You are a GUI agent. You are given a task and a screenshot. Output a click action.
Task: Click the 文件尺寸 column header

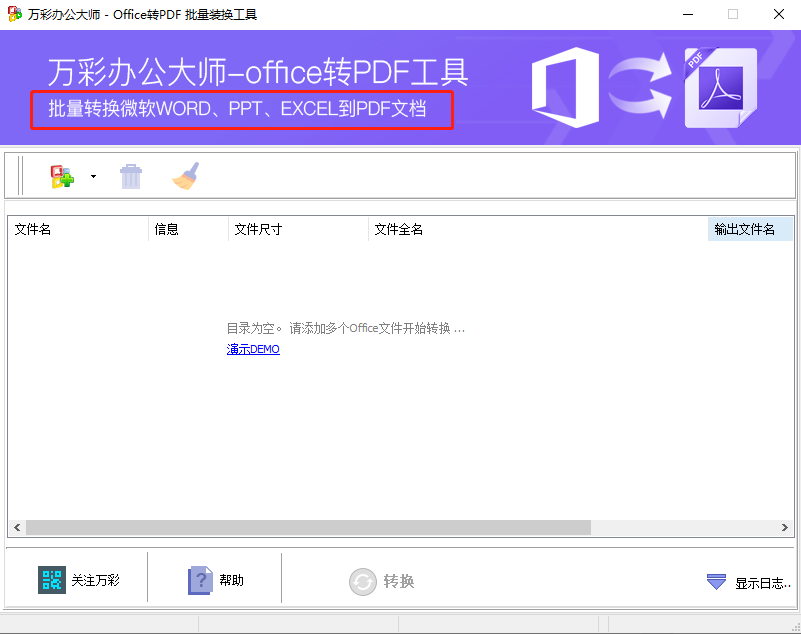point(298,229)
